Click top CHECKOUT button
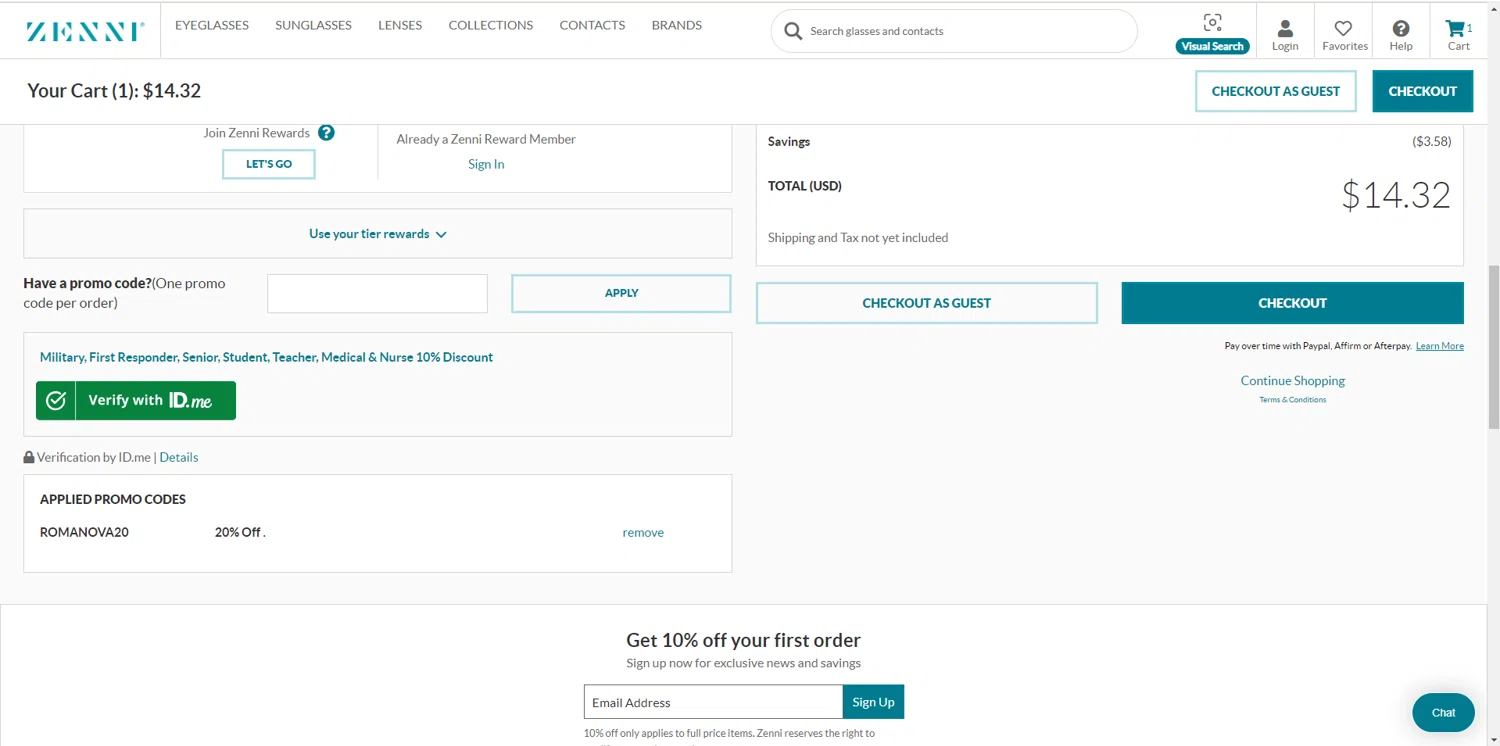The height and width of the screenshot is (746, 1500). 1422,91
